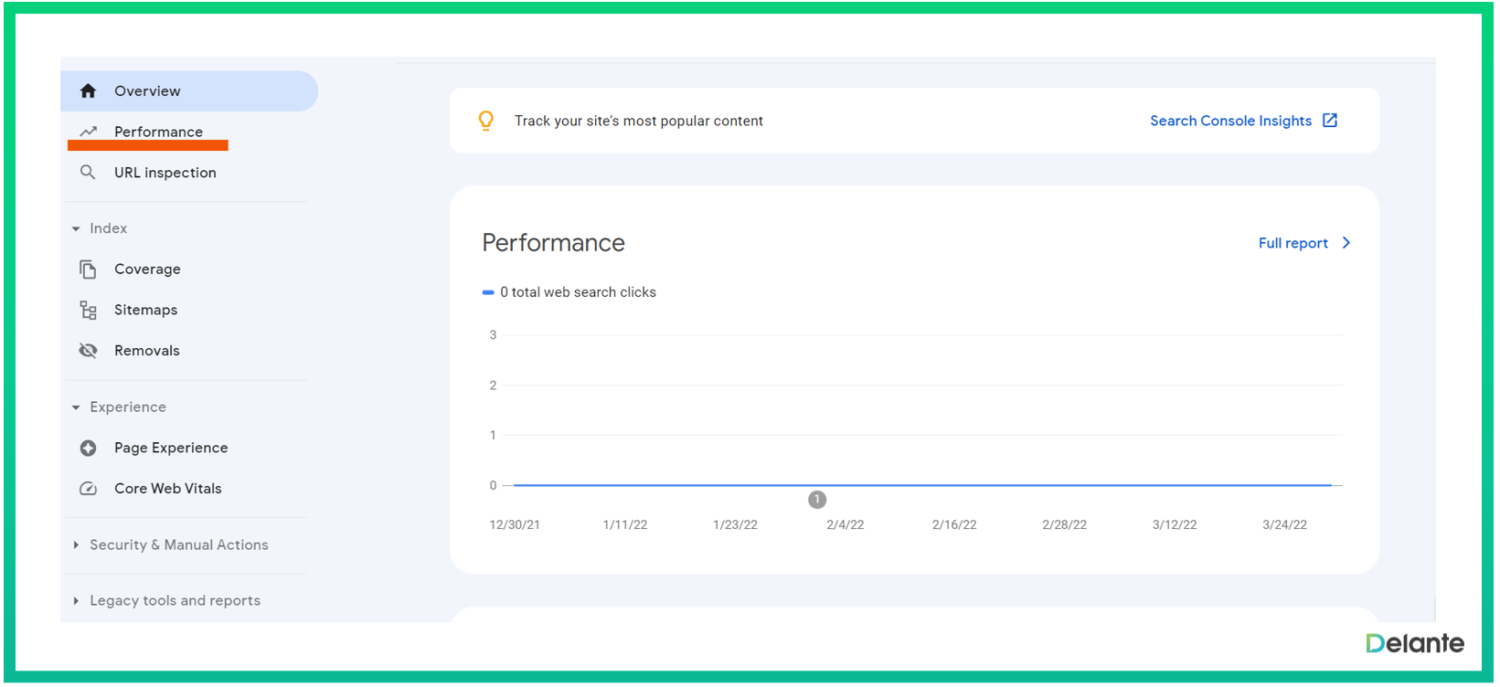The width and height of the screenshot is (1500, 687).
Task: Collapse the Index section
Action: tap(76, 229)
